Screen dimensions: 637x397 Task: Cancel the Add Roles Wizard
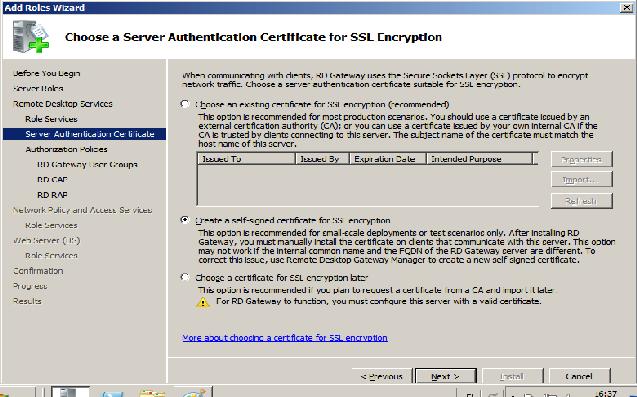(x=579, y=376)
